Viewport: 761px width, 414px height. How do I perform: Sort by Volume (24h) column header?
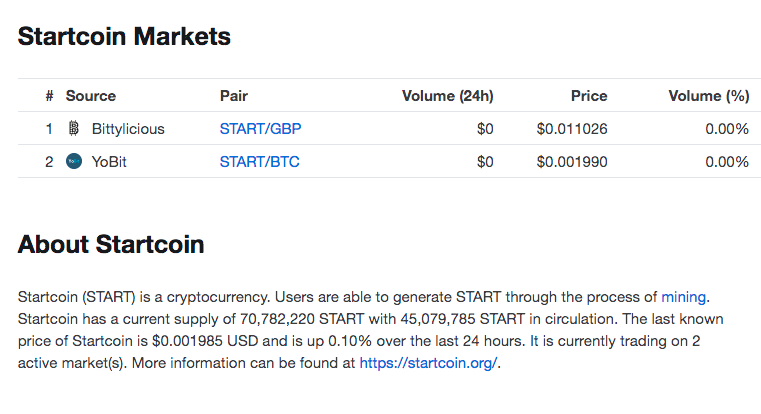[447, 96]
